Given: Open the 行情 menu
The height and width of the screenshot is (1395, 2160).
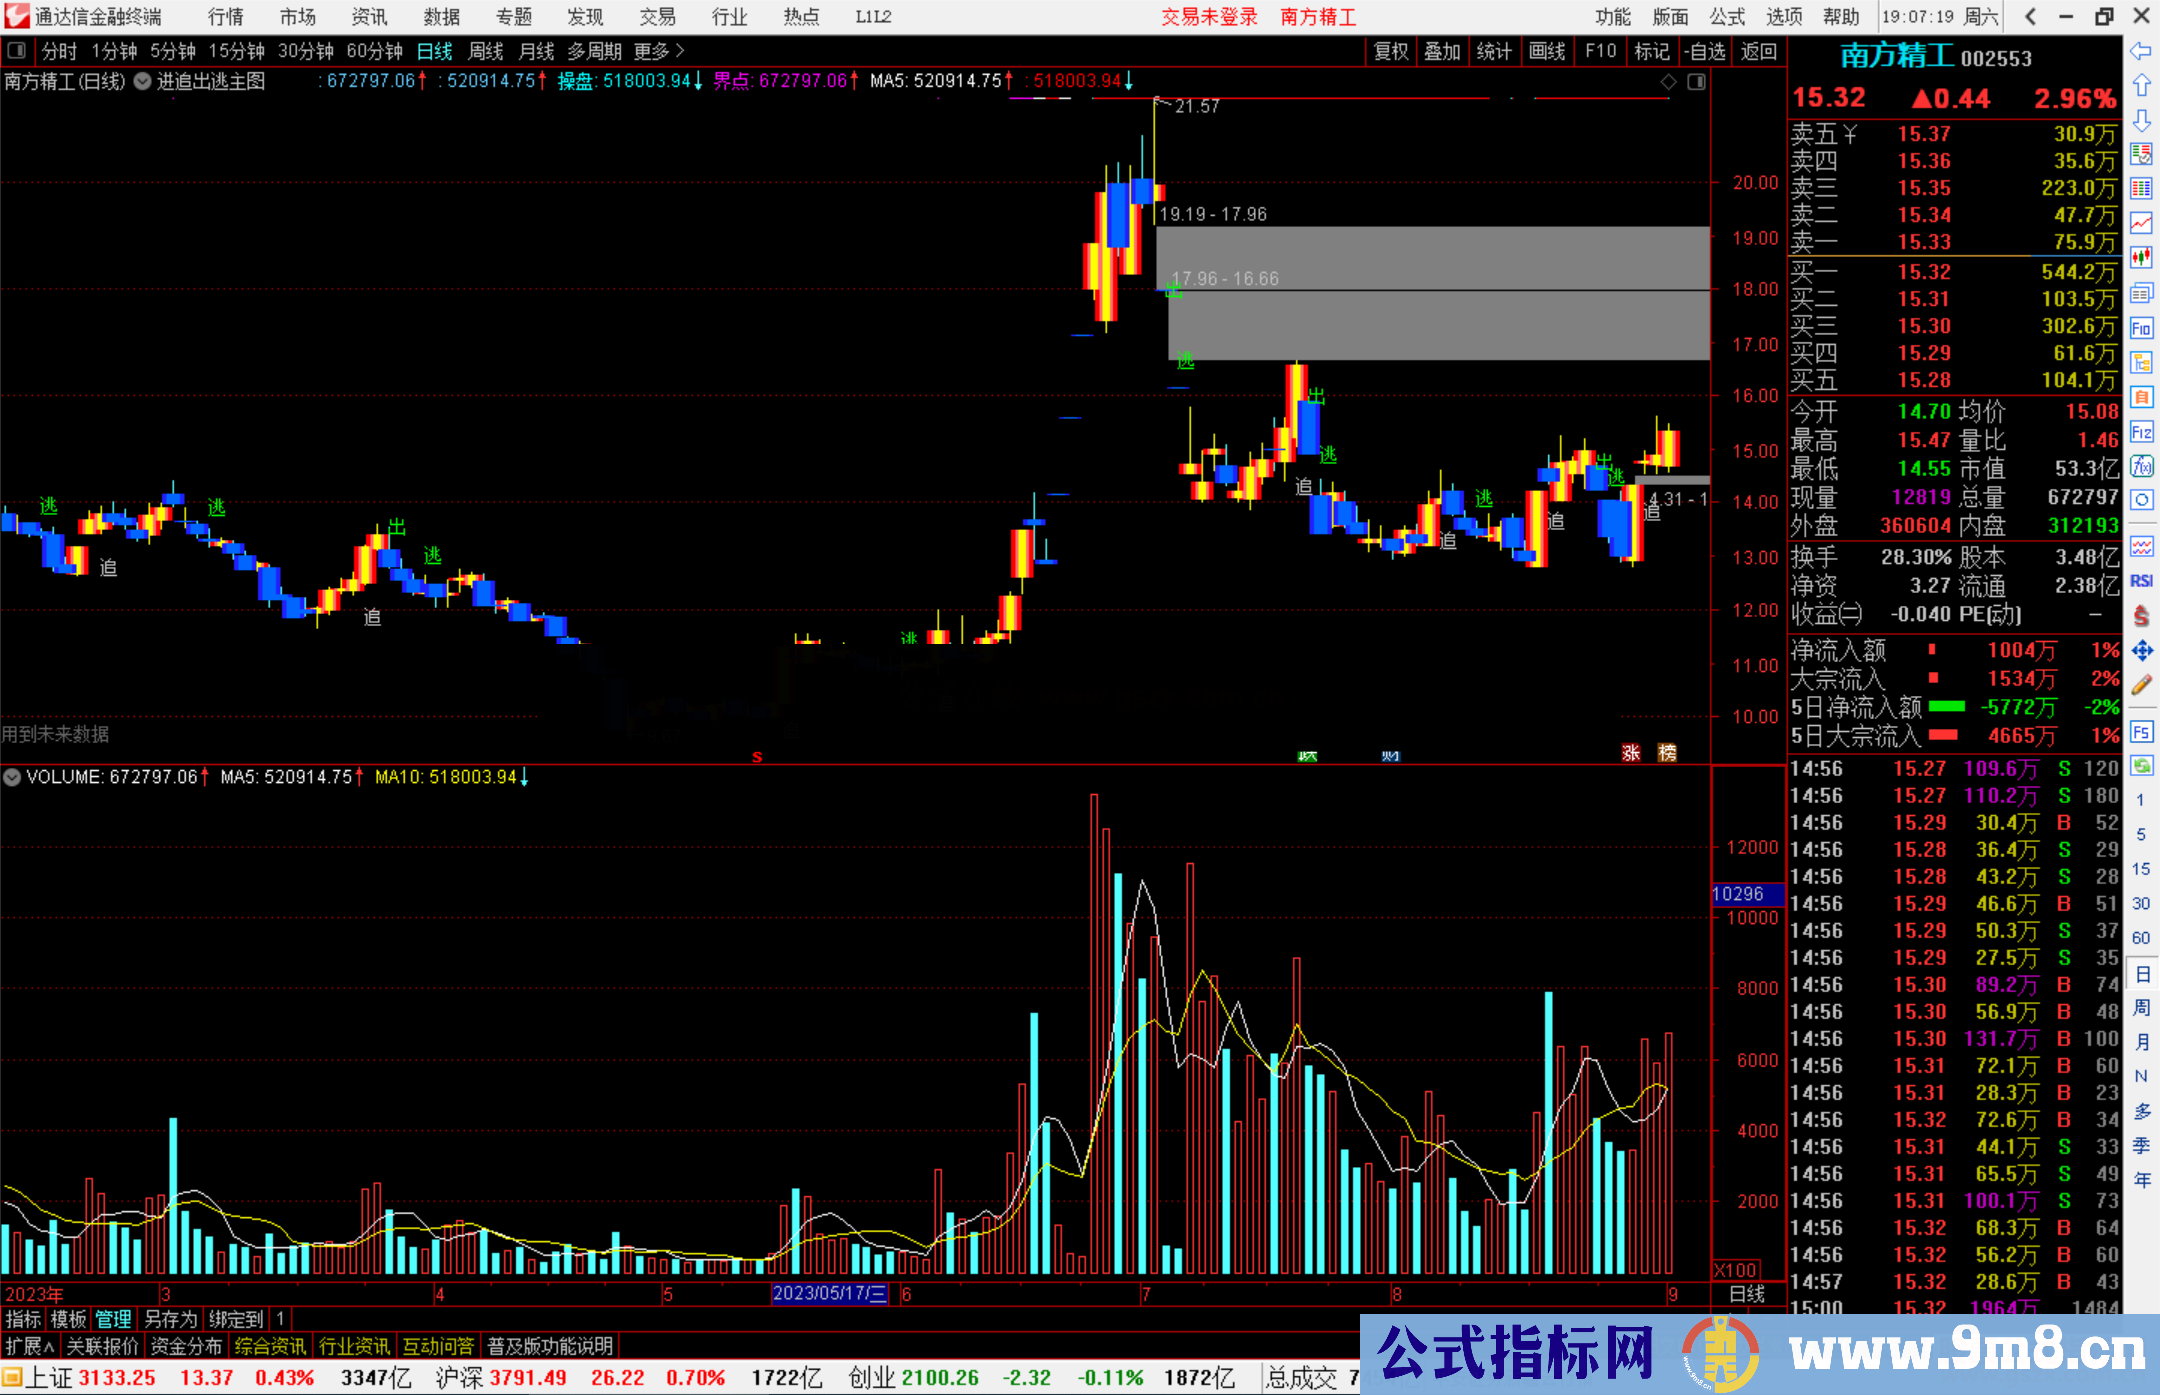Looking at the screenshot, I should (226, 16).
